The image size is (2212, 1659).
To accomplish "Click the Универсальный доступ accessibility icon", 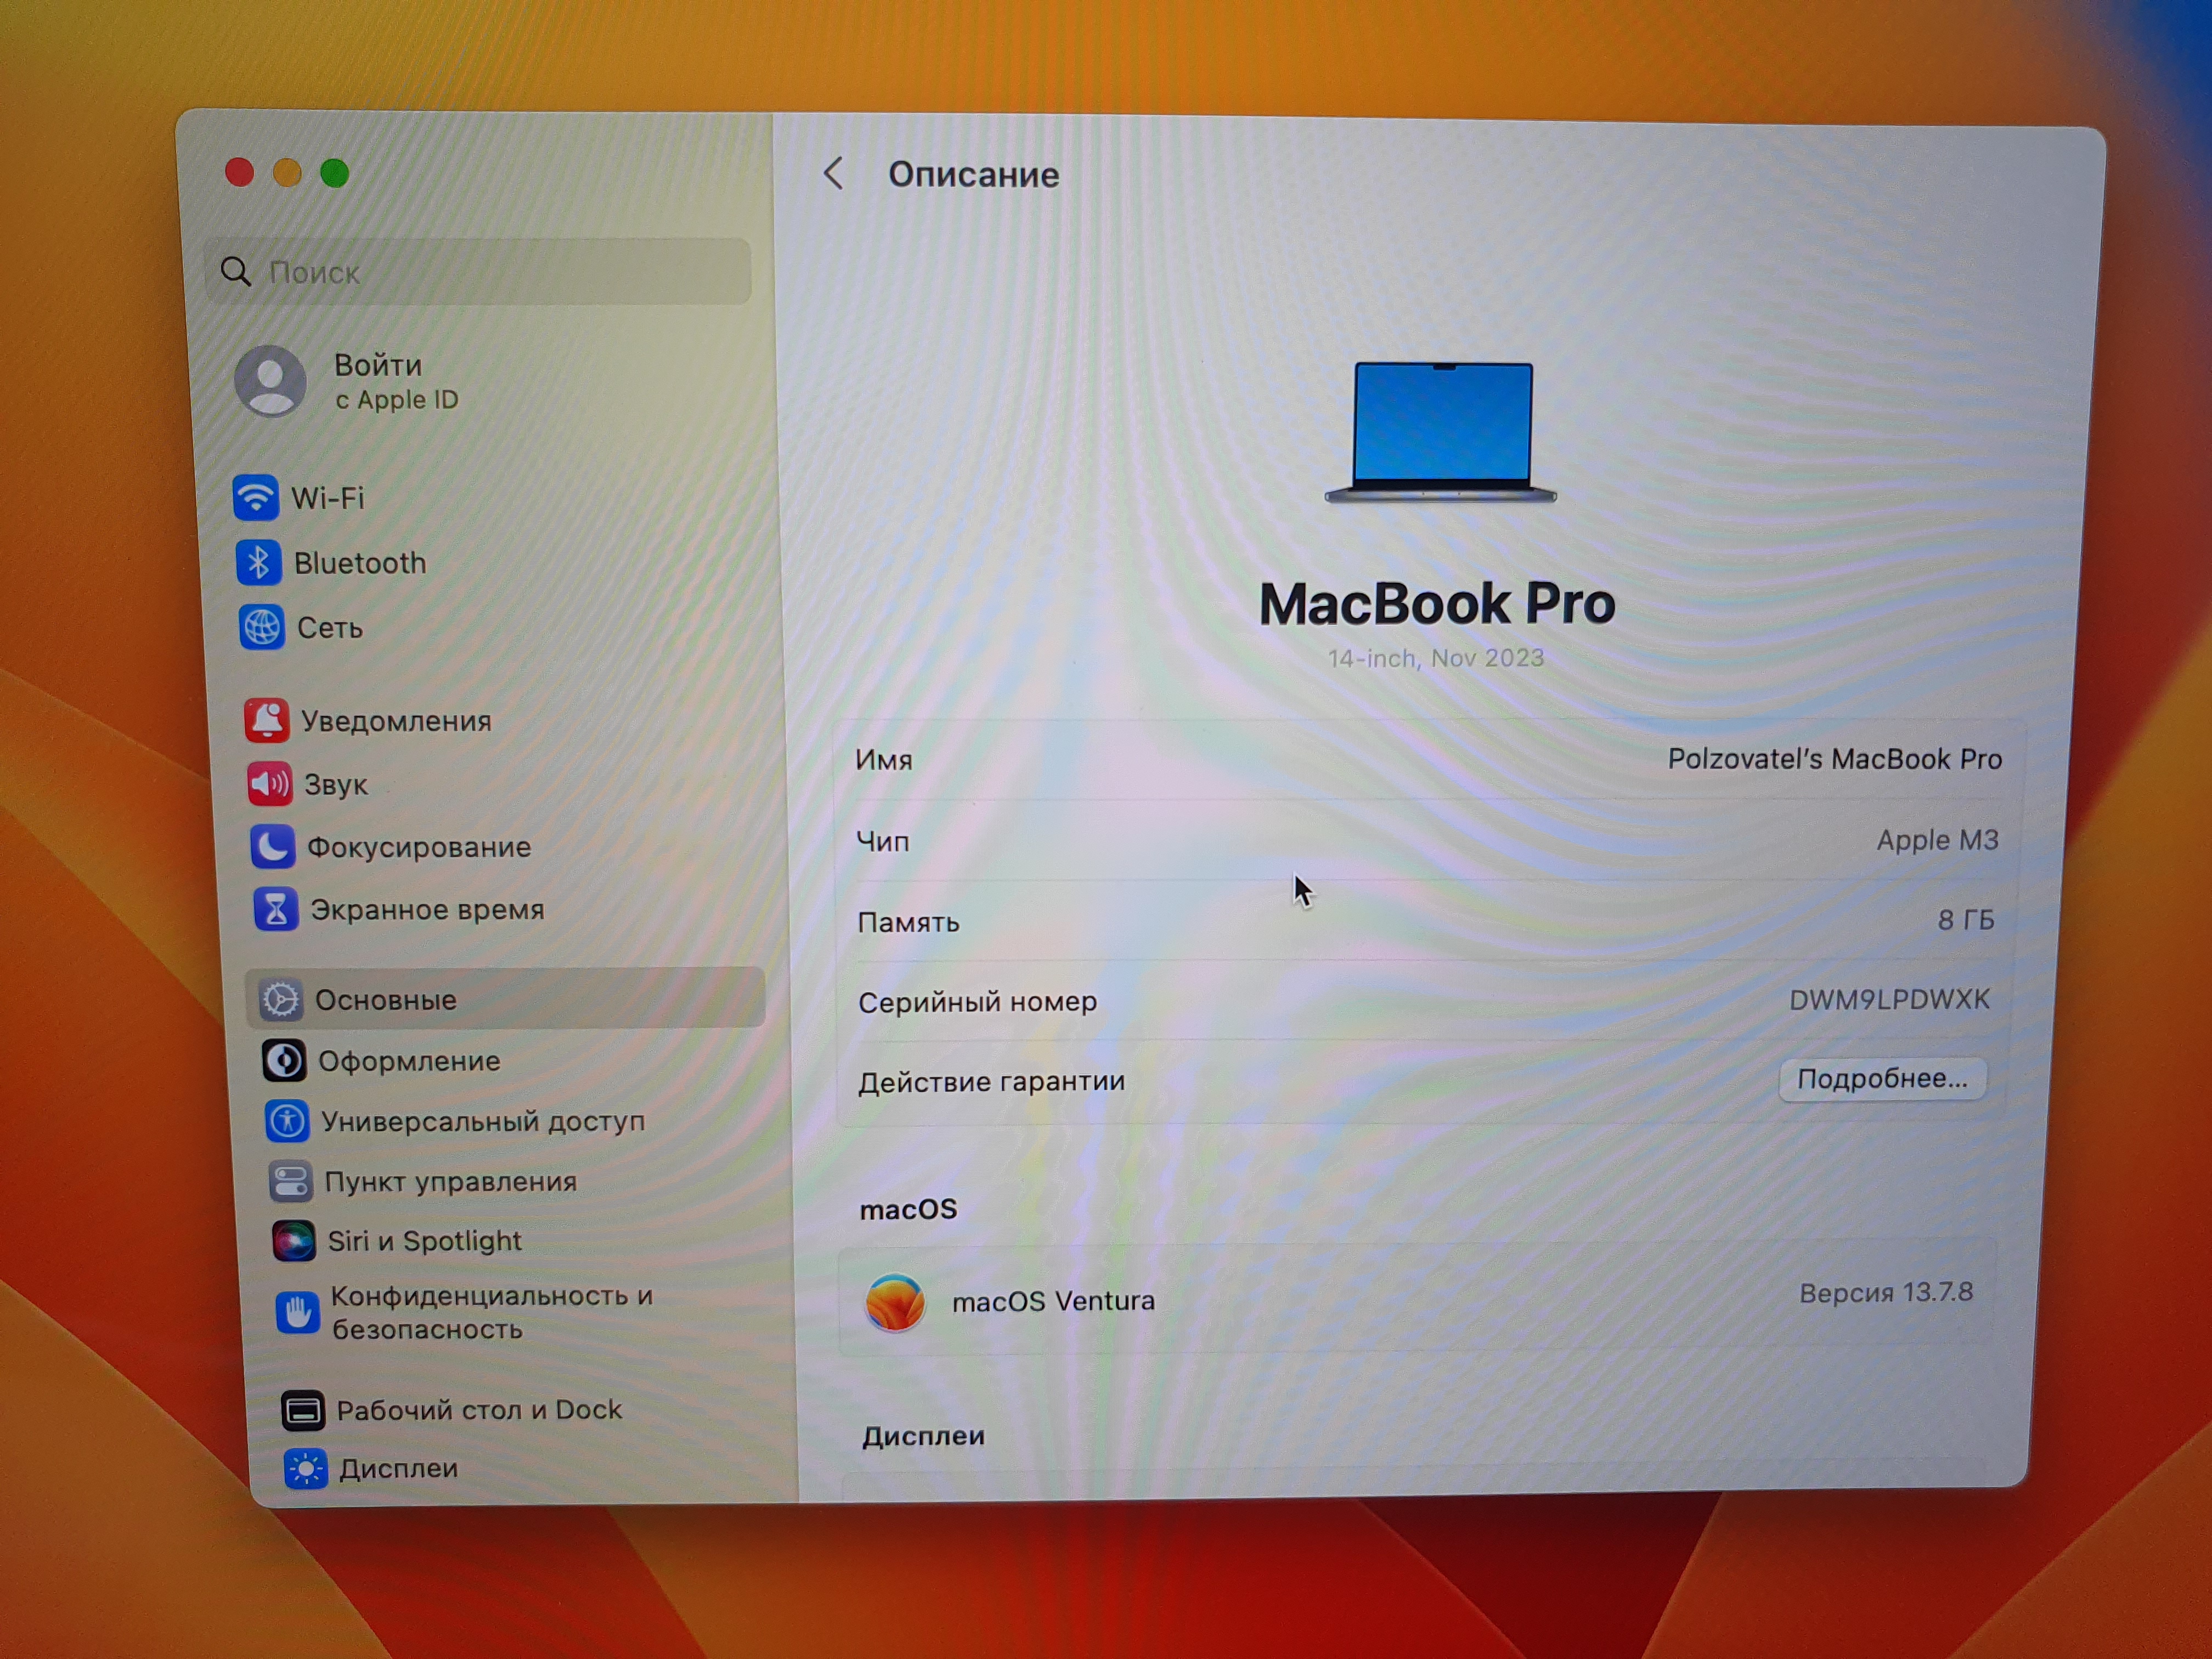I will (287, 1121).
